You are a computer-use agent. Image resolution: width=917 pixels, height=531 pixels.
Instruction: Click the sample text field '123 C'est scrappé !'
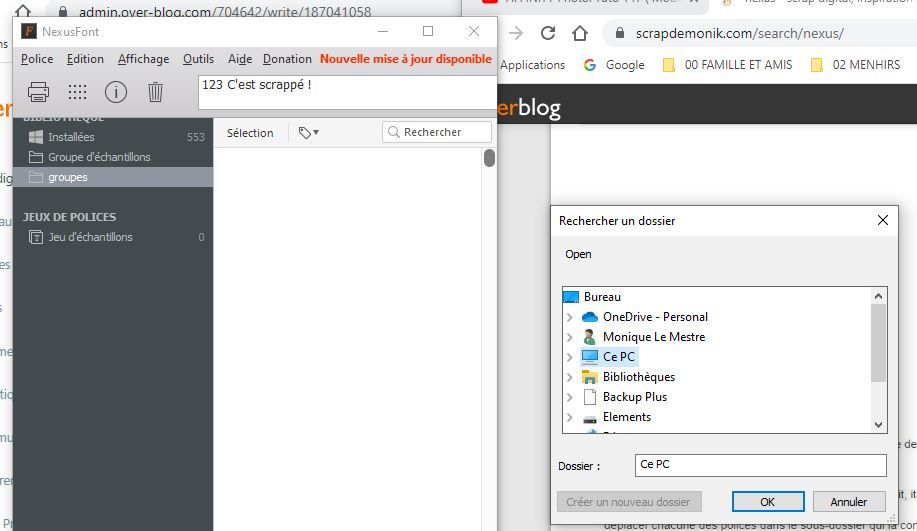point(347,92)
